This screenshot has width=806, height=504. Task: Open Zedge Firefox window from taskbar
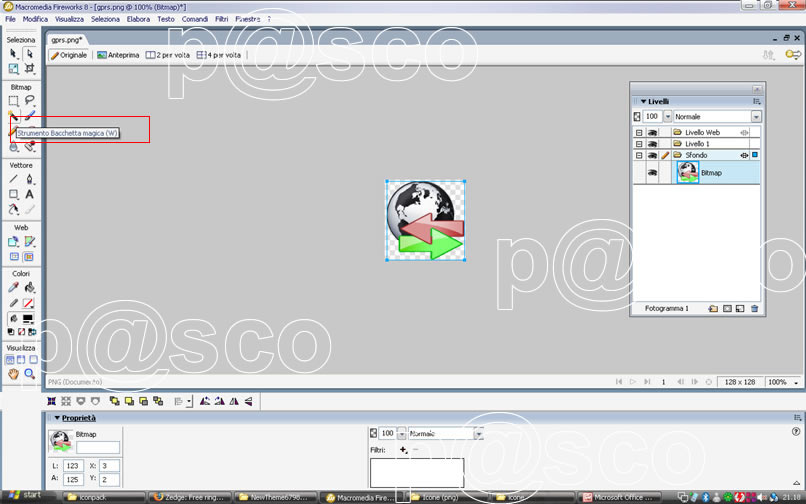(189, 497)
